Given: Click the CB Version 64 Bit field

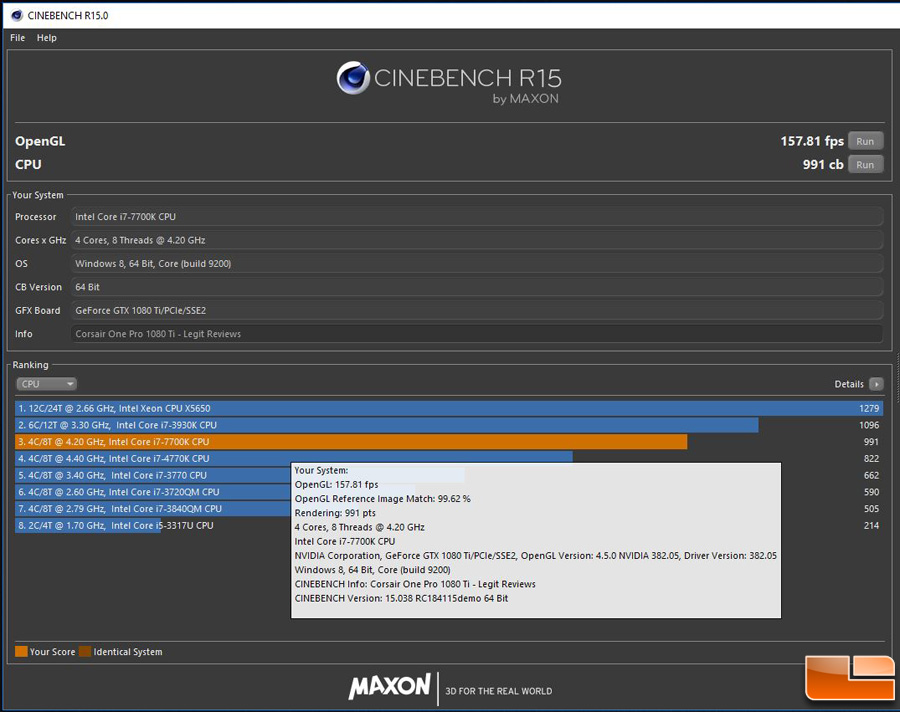Looking at the screenshot, I should point(476,287).
